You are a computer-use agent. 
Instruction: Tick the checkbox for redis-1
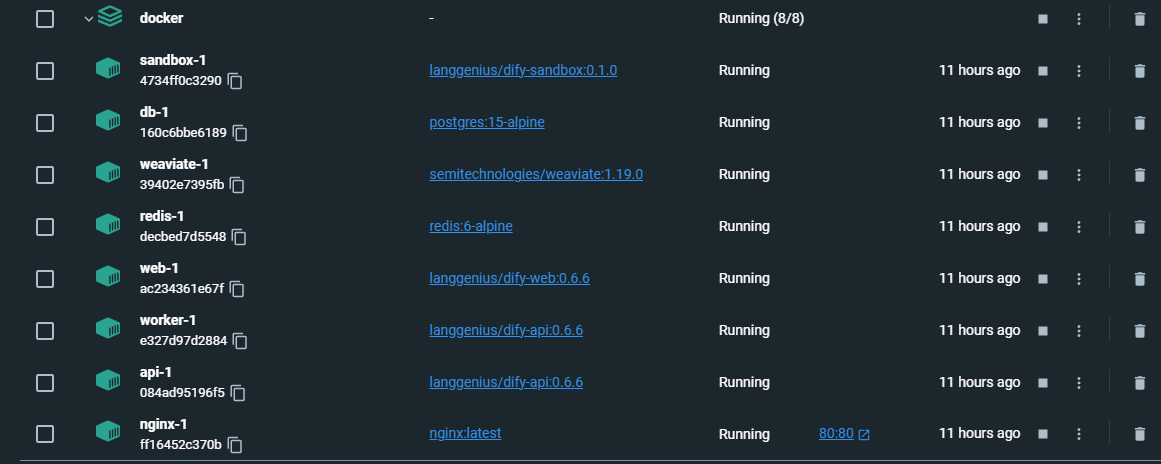pyautogui.click(x=44, y=226)
